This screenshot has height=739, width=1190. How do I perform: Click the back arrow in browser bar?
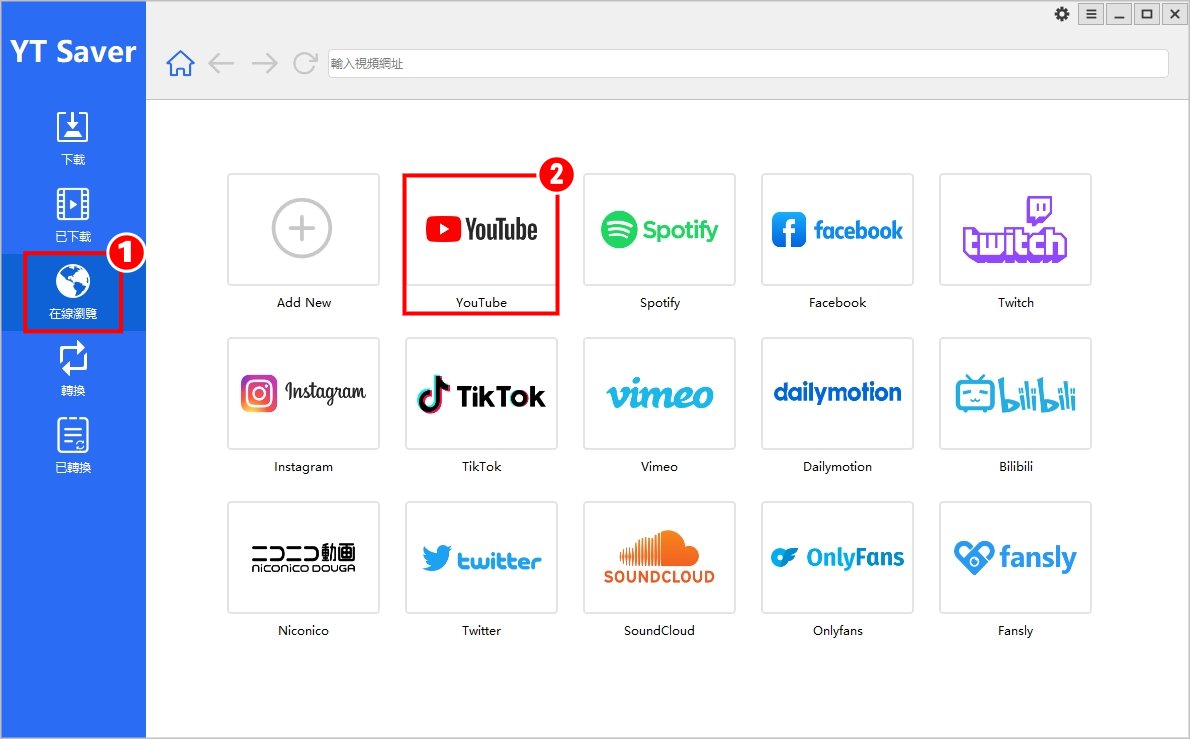point(221,63)
